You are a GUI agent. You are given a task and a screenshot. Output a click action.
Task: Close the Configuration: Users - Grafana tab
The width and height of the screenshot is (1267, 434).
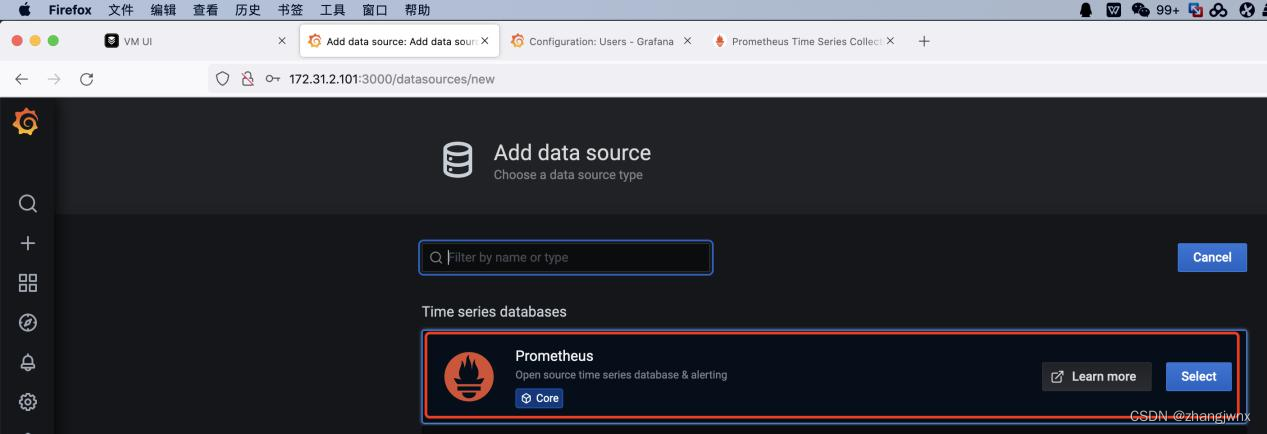[x=687, y=41]
